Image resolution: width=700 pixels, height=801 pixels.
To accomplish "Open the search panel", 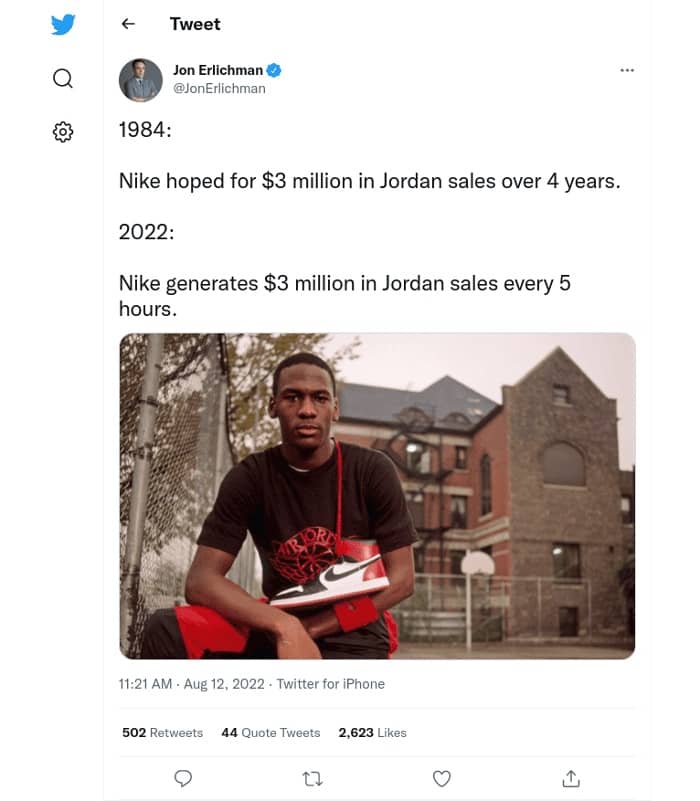I will [63, 77].
